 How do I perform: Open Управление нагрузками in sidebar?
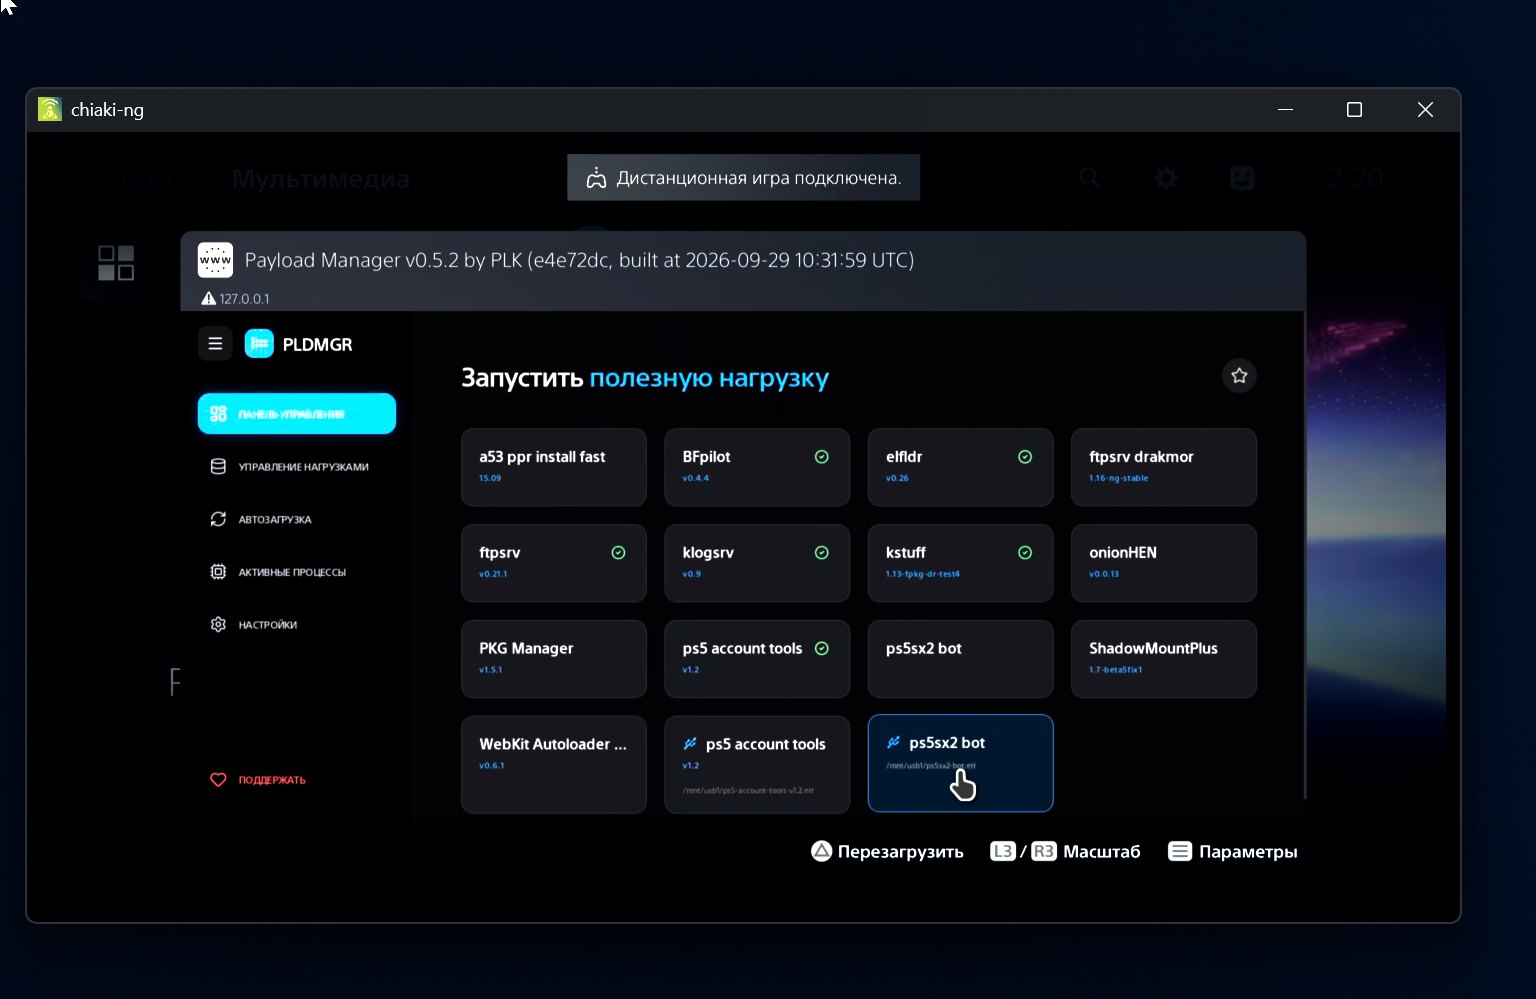click(297, 467)
